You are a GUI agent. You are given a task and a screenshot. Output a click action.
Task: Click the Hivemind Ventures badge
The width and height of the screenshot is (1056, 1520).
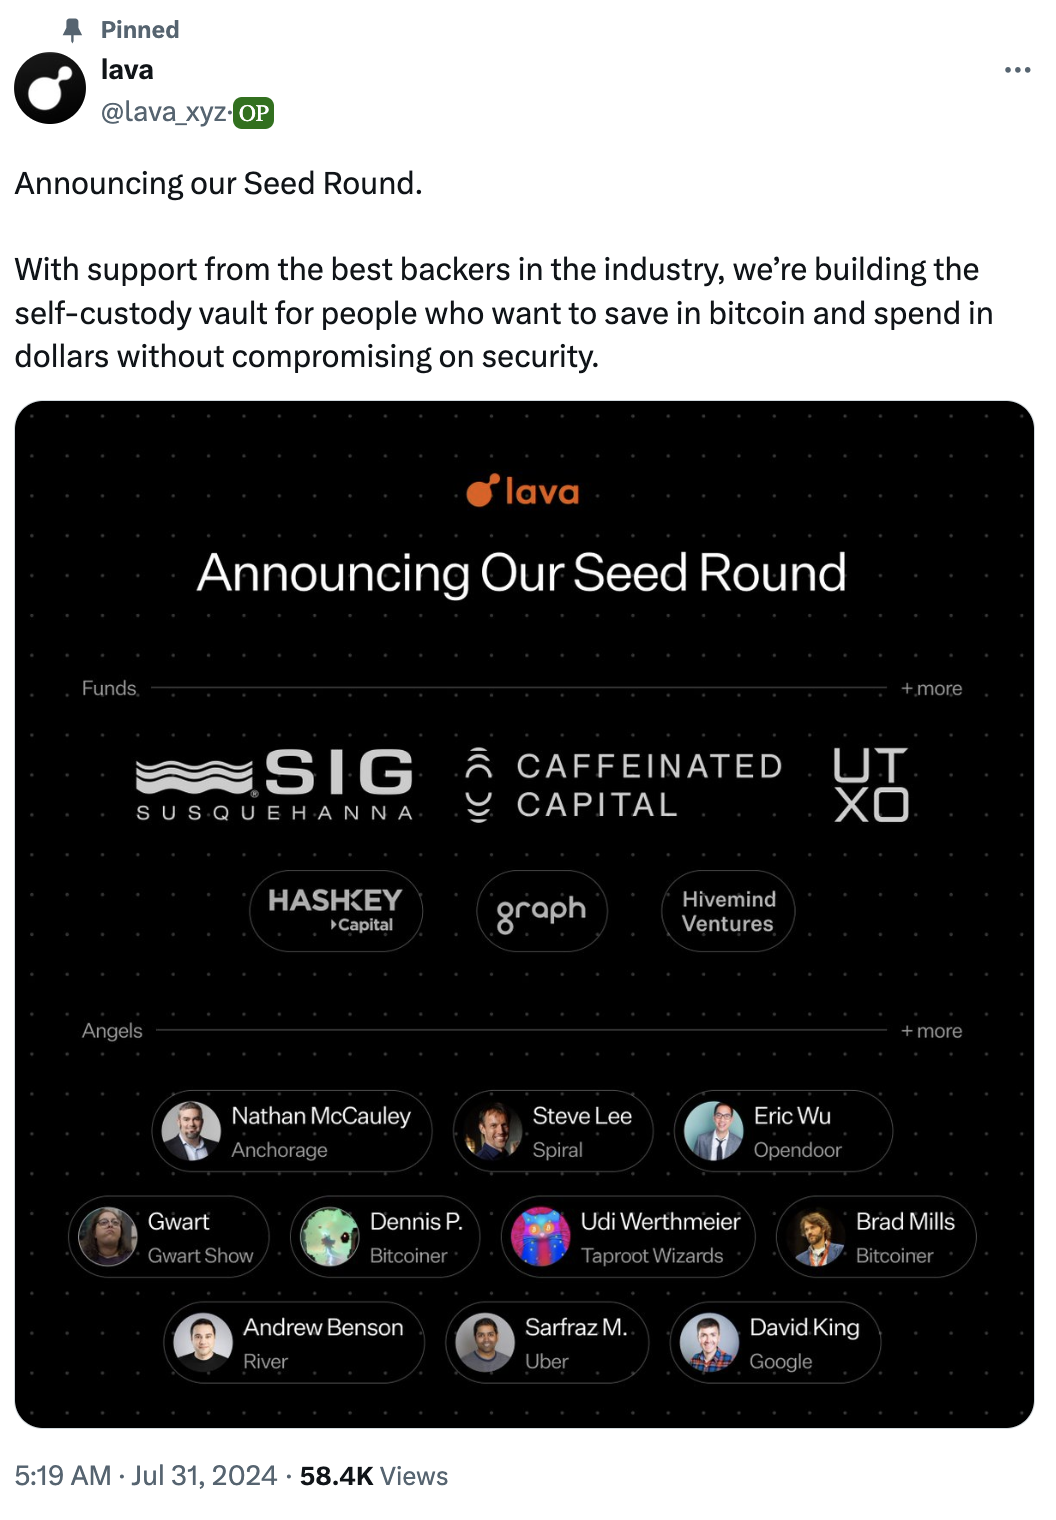coord(728,910)
